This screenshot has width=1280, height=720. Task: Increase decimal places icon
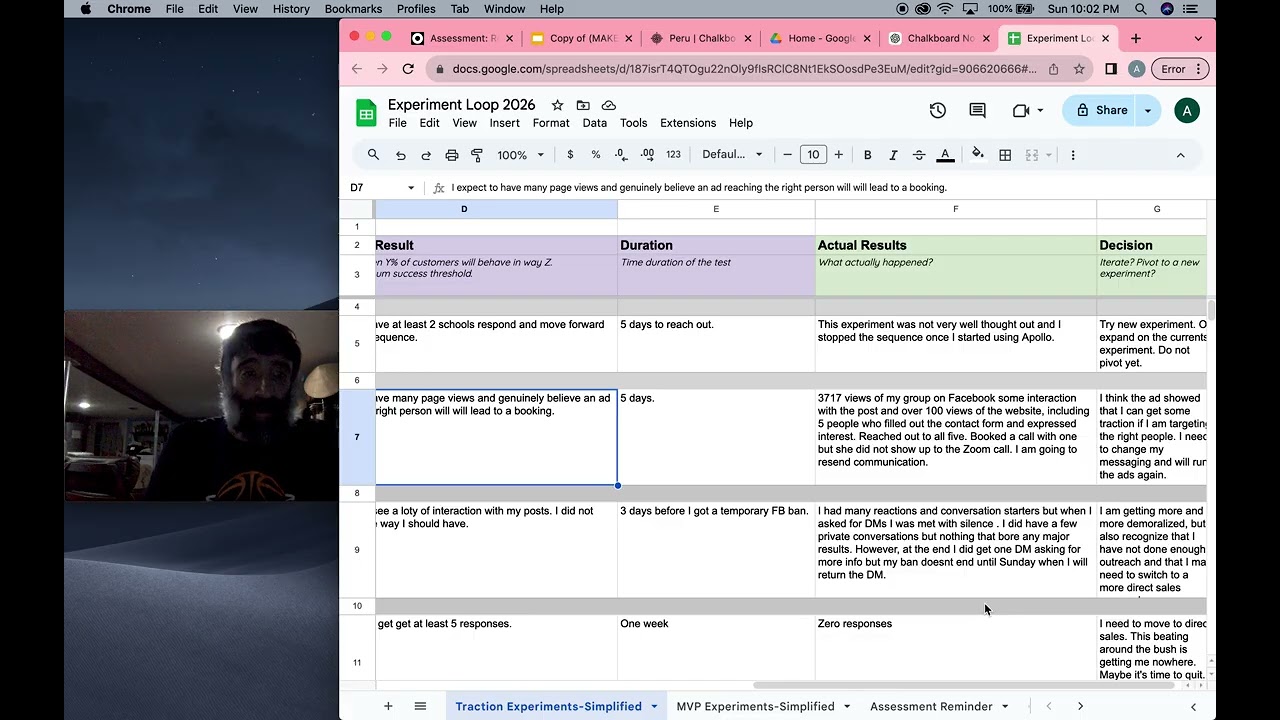[x=647, y=155]
